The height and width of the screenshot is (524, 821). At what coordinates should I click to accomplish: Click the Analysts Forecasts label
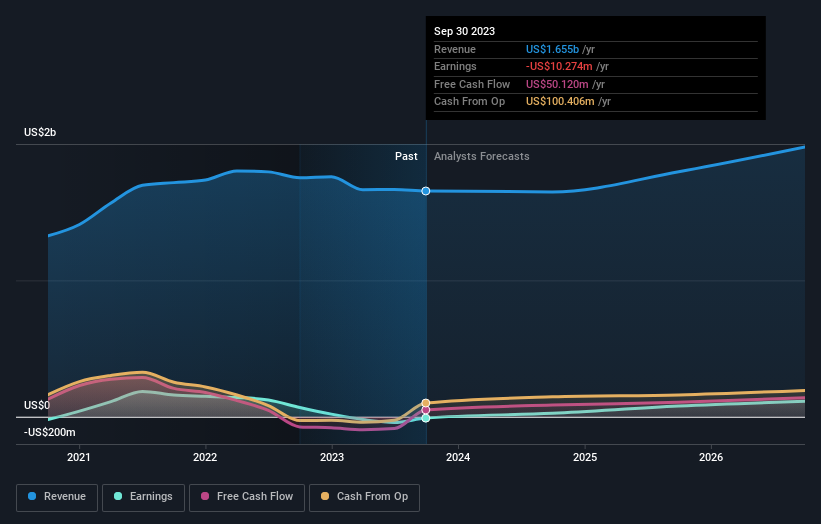pos(482,156)
